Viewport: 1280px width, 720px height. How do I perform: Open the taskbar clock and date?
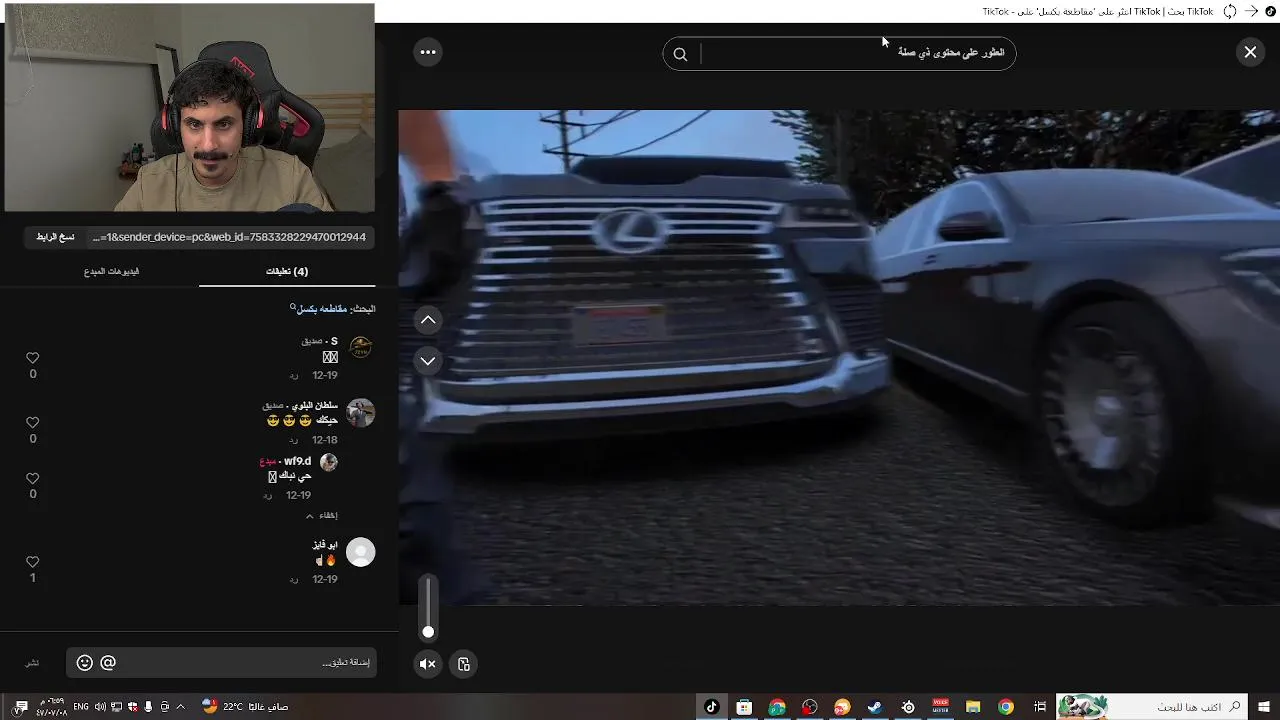(x=52, y=707)
